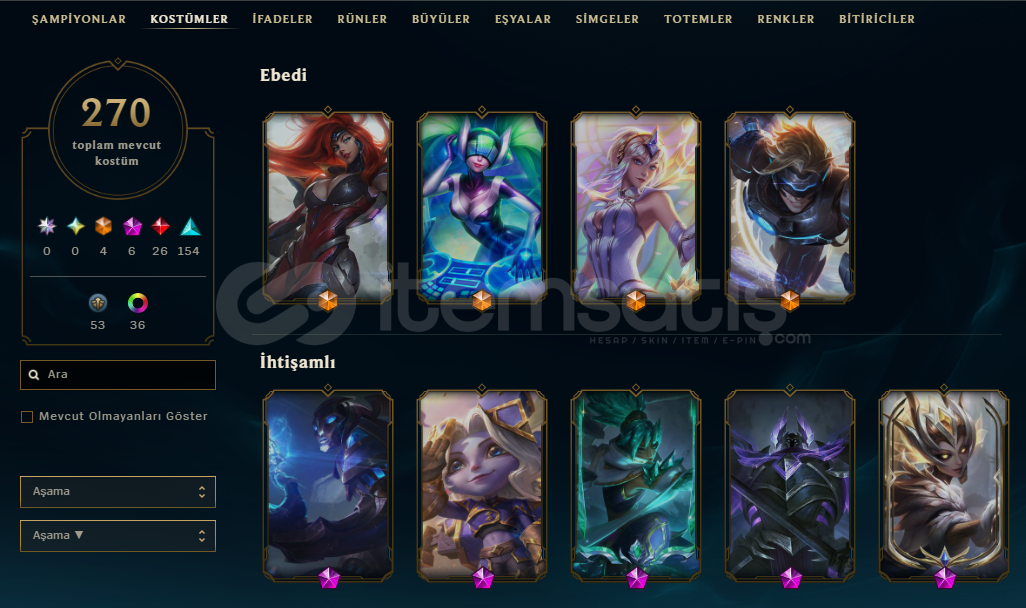Click the green Exalted diamond gem icon
Viewport: 1026px width, 608px height.
coord(76,226)
